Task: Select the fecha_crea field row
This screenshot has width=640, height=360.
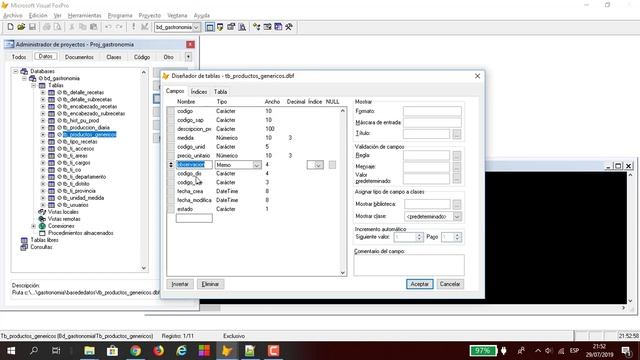Action: (x=253, y=191)
